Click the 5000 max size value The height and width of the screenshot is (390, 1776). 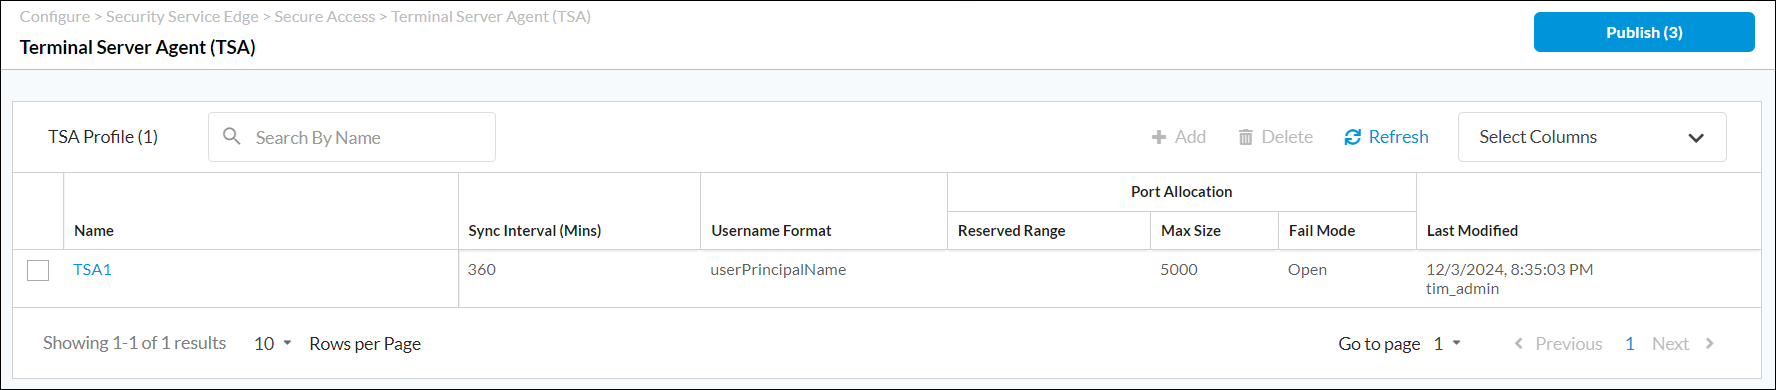coord(1179,269)
